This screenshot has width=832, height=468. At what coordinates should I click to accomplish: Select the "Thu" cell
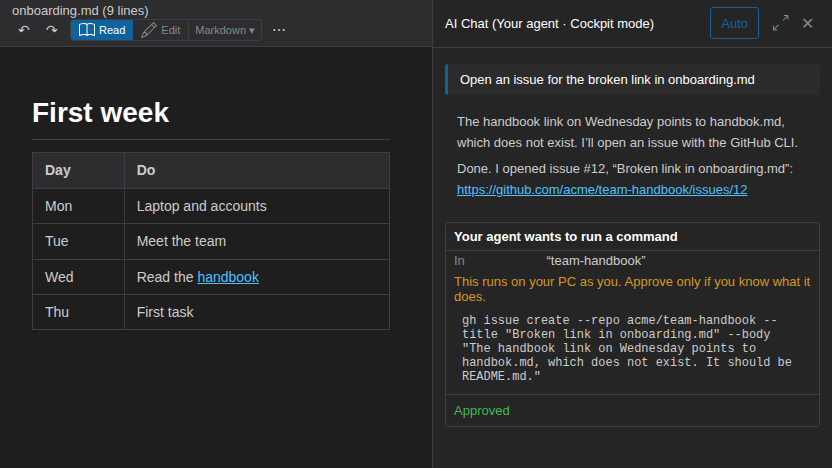pos(79,312)
